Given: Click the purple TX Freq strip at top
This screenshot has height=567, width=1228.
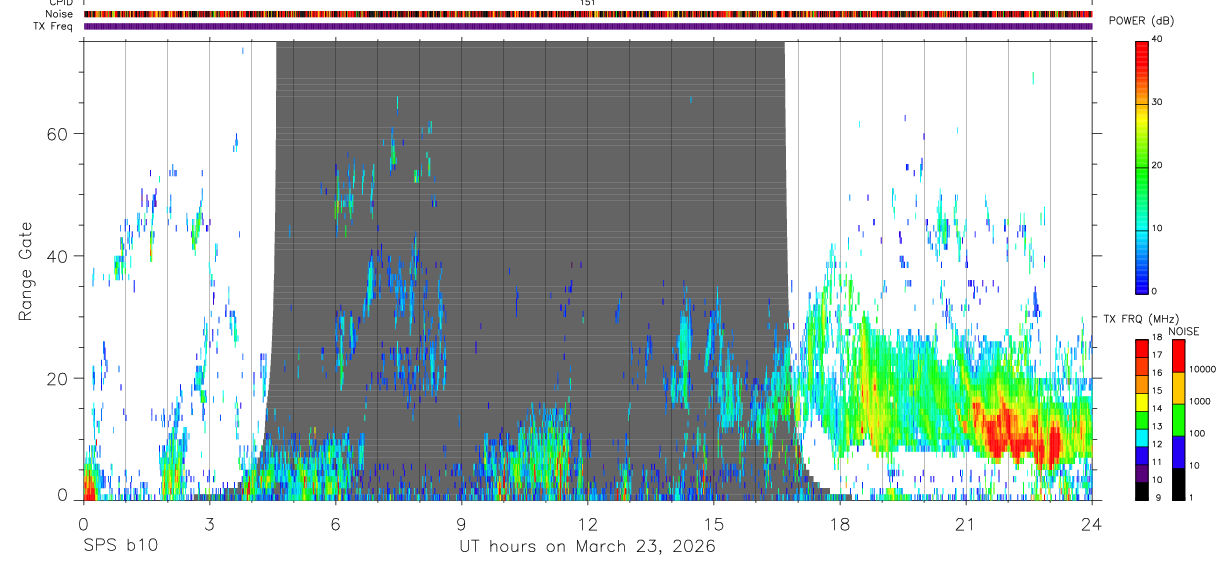Looking at the screenshot, I should [x=588, y=26].
